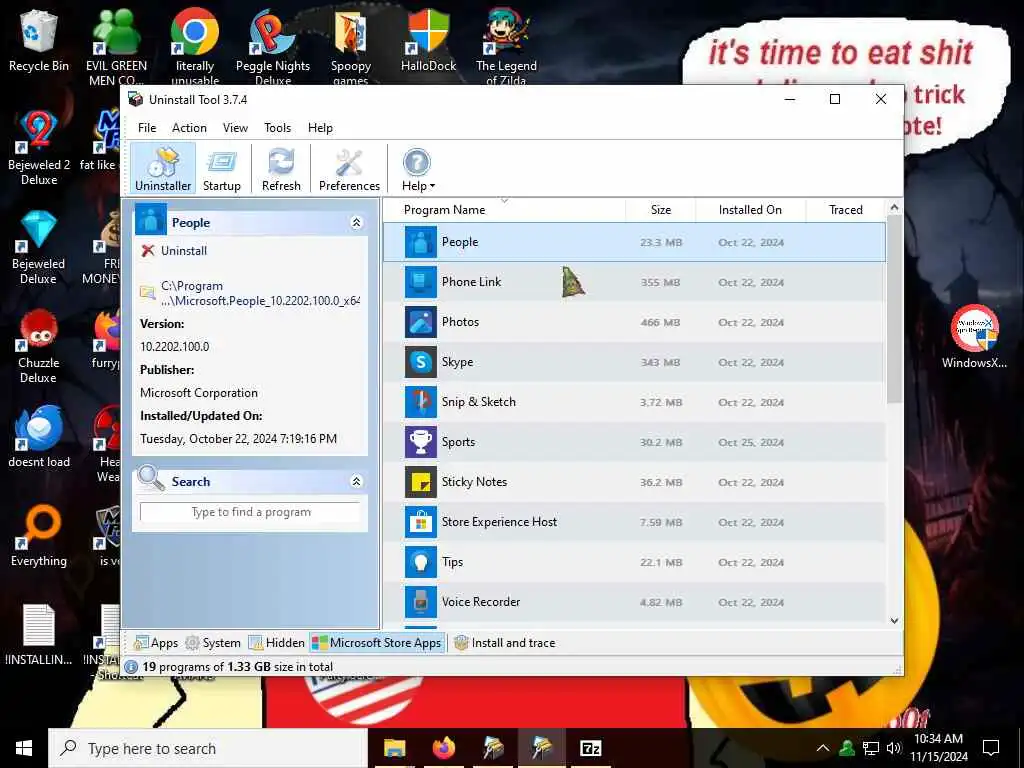Image resolution: width=1024 pixels, height=768 pixels.
Task: Click 'Oct 25, 2024' date of Sports
Action: pos(750,442)
